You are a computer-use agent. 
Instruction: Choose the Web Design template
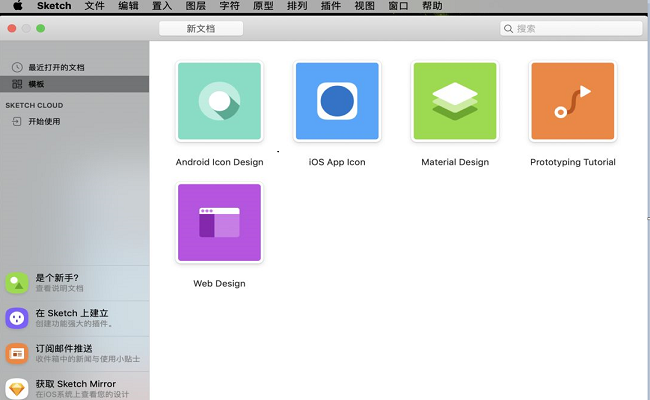(x=219, y=225)
